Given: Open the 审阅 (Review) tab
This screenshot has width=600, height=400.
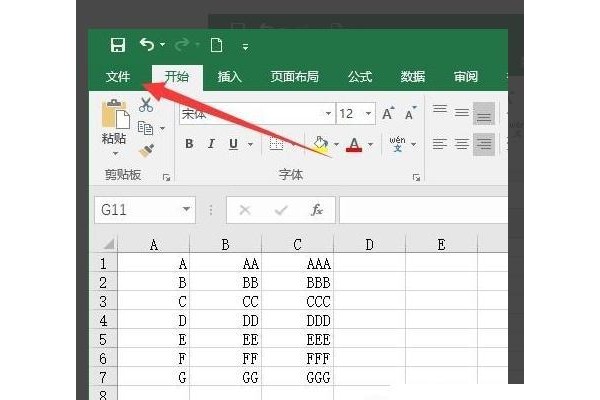Looking at the screenshot, I should click(x=465, y=77).
